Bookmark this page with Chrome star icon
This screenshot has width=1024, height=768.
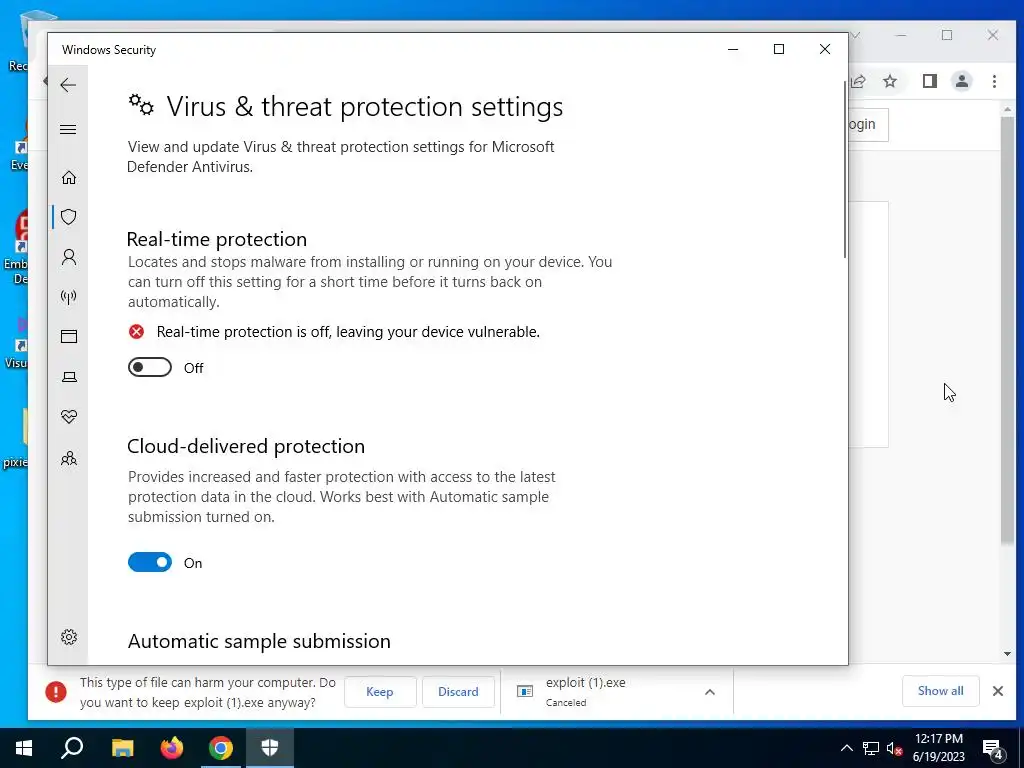(889, 81)
